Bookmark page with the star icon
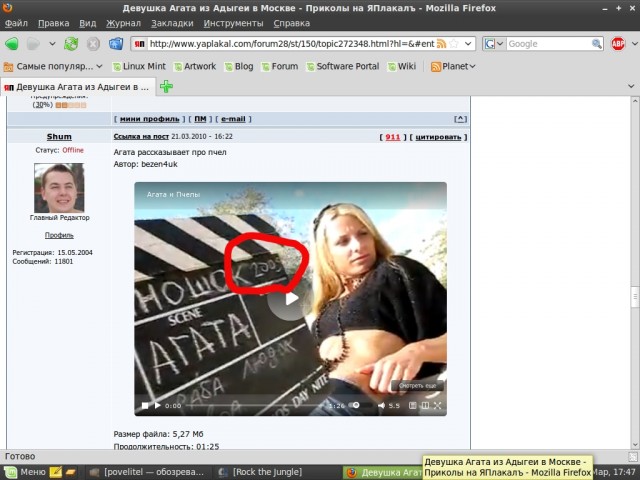 coord(454,44)
